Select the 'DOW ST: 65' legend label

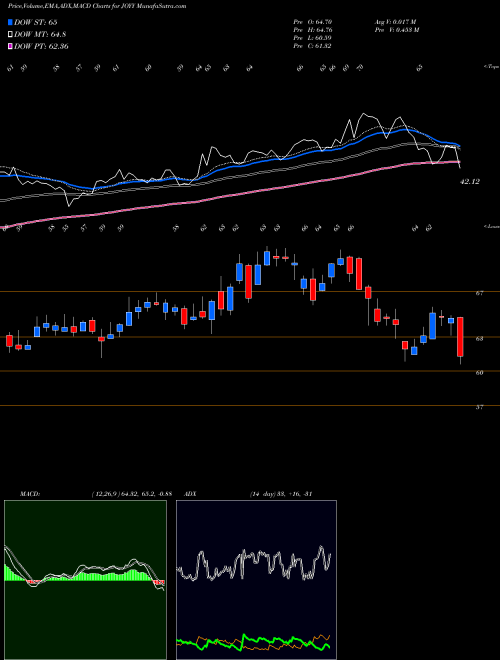pos(36,22)
